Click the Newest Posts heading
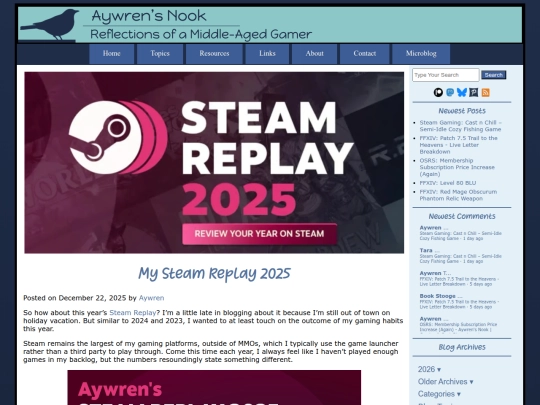The height and width of the screenshot is (405, 540). click(x=462, y=111)
